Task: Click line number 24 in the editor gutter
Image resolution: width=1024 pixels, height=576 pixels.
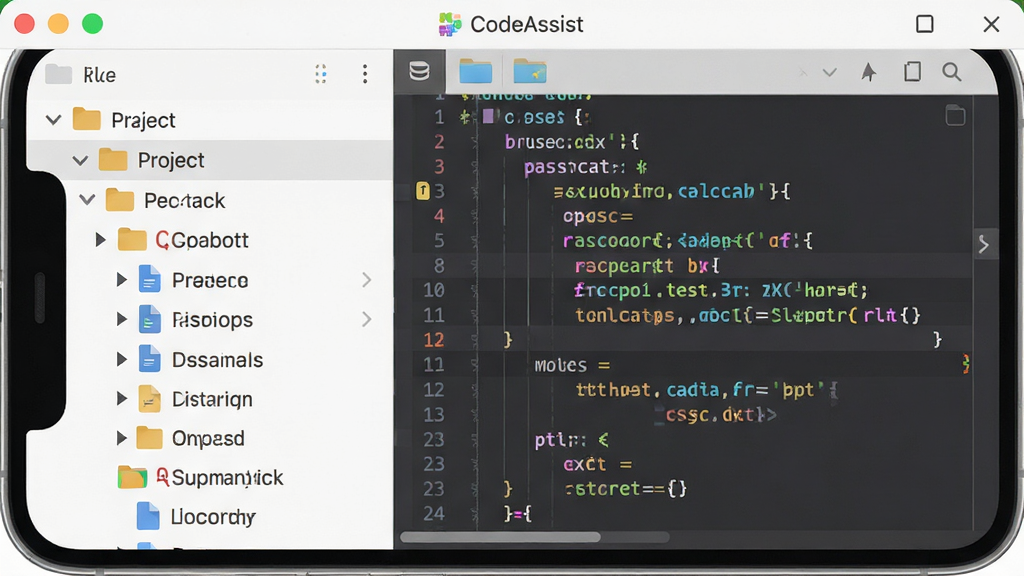Action: (434, 514)
